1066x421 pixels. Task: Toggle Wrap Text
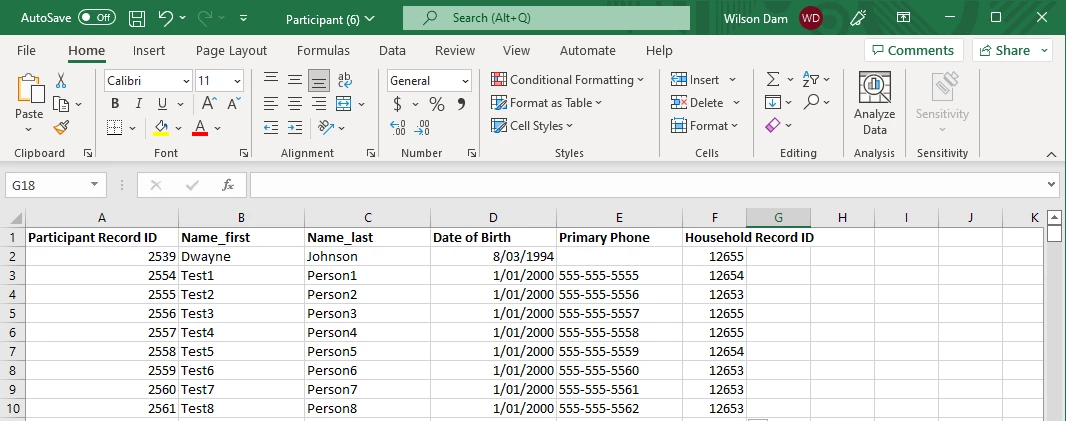click(x=345, y=80)
